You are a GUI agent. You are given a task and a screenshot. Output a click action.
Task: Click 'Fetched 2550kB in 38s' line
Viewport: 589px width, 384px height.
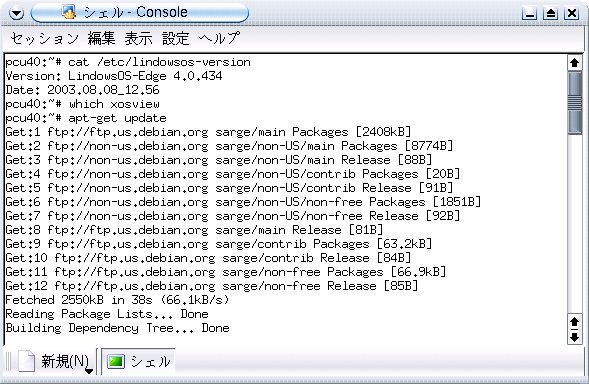click(117, 300)
